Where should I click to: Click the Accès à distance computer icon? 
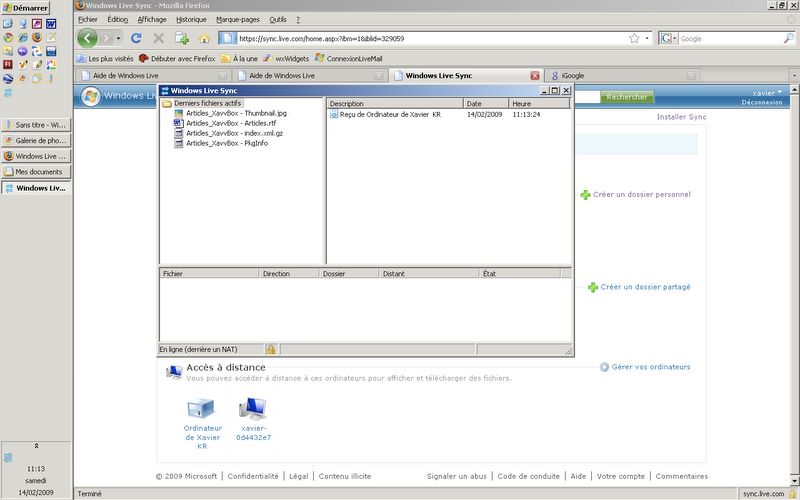pos(174,372)
